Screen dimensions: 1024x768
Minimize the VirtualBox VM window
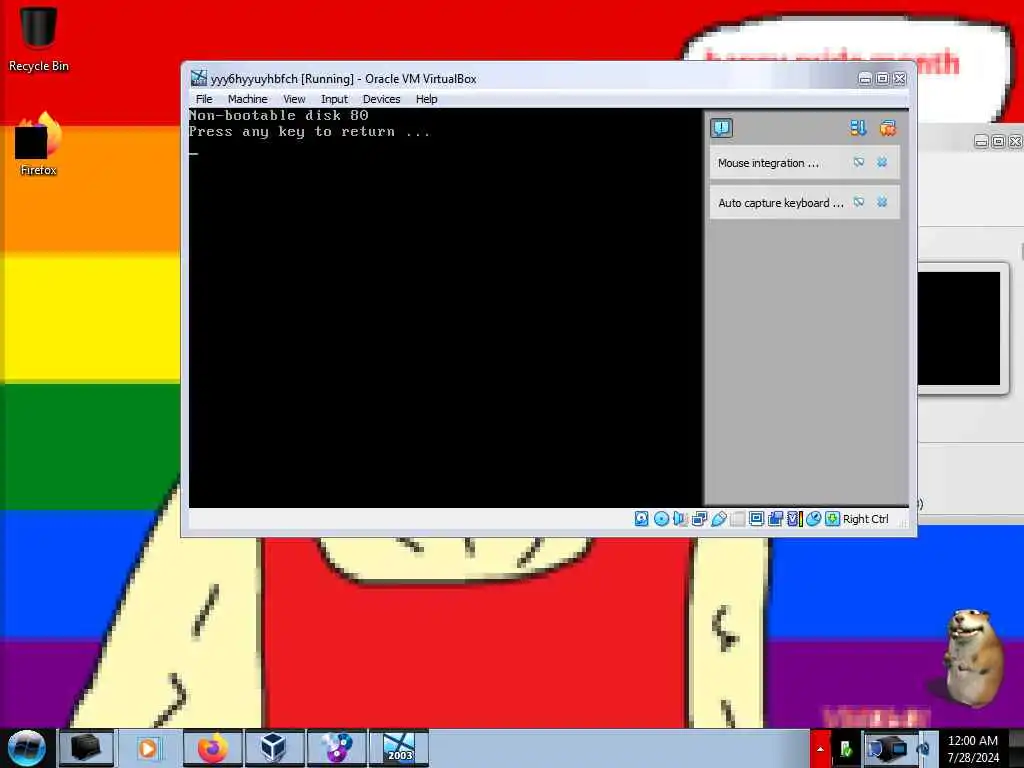tap(865, 78)
